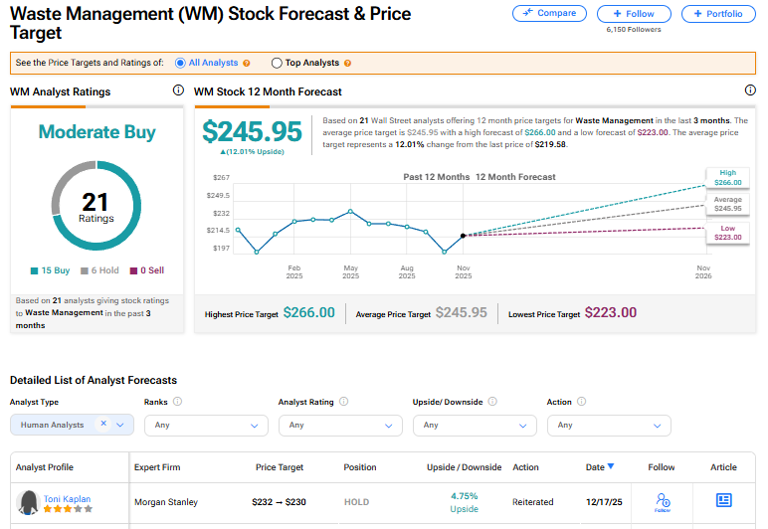This screenshot has width=768, height=529.
Task: Open the Upside/Downside dropdown
Action: click(x=474, y=425)
